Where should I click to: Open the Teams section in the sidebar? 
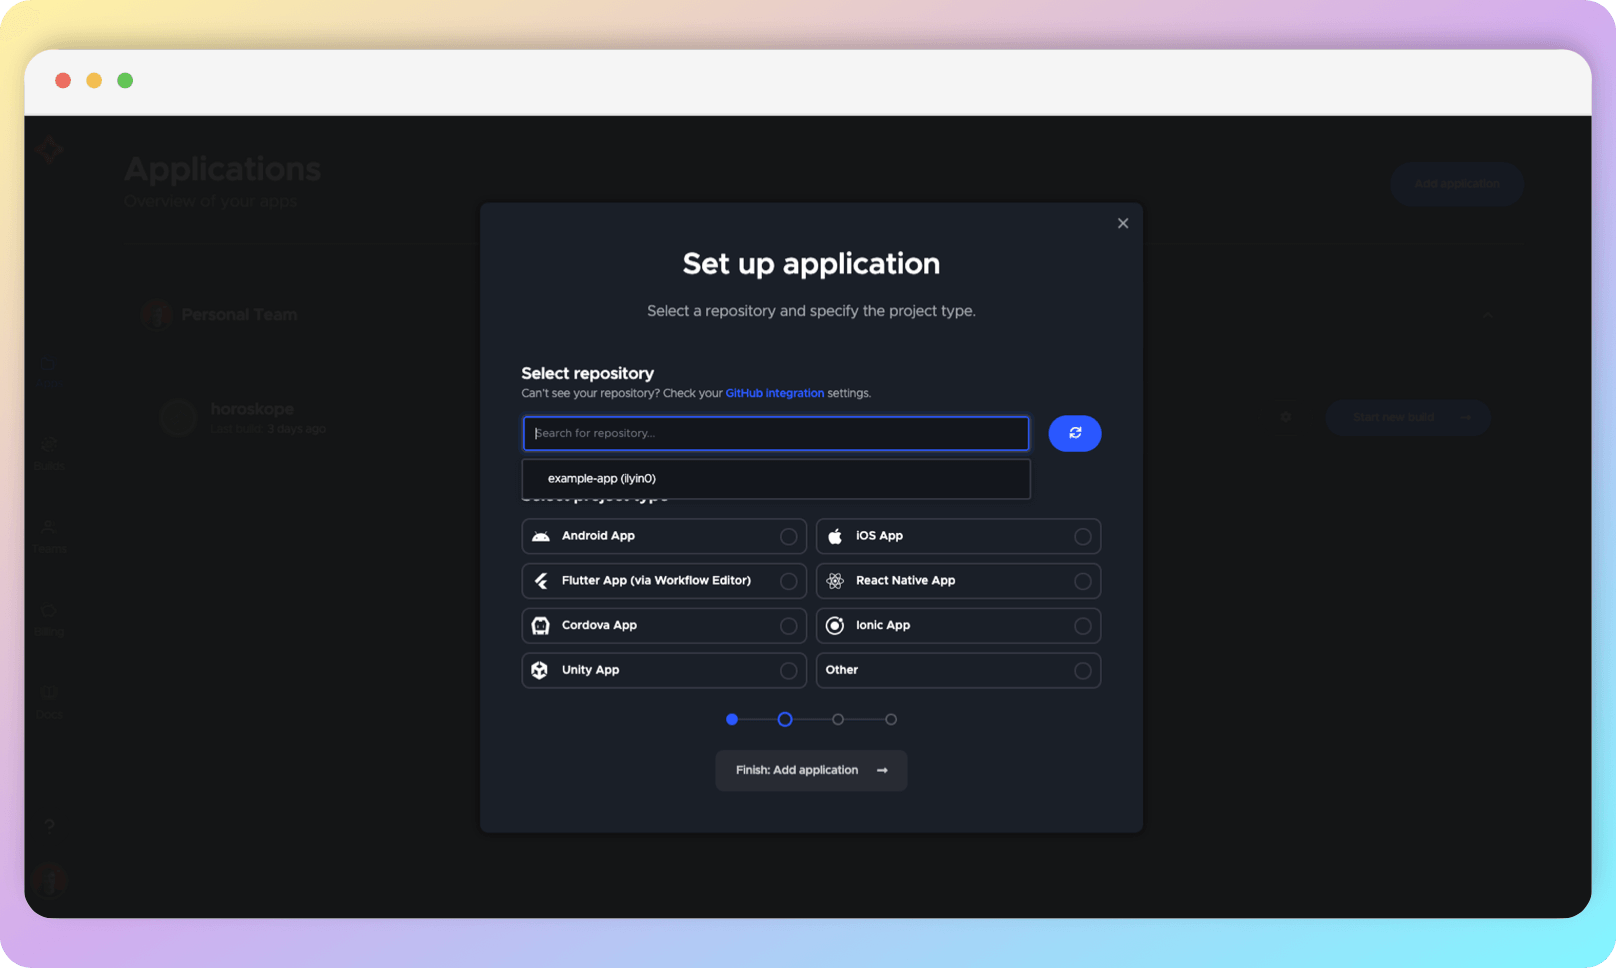tap(49, 533)
